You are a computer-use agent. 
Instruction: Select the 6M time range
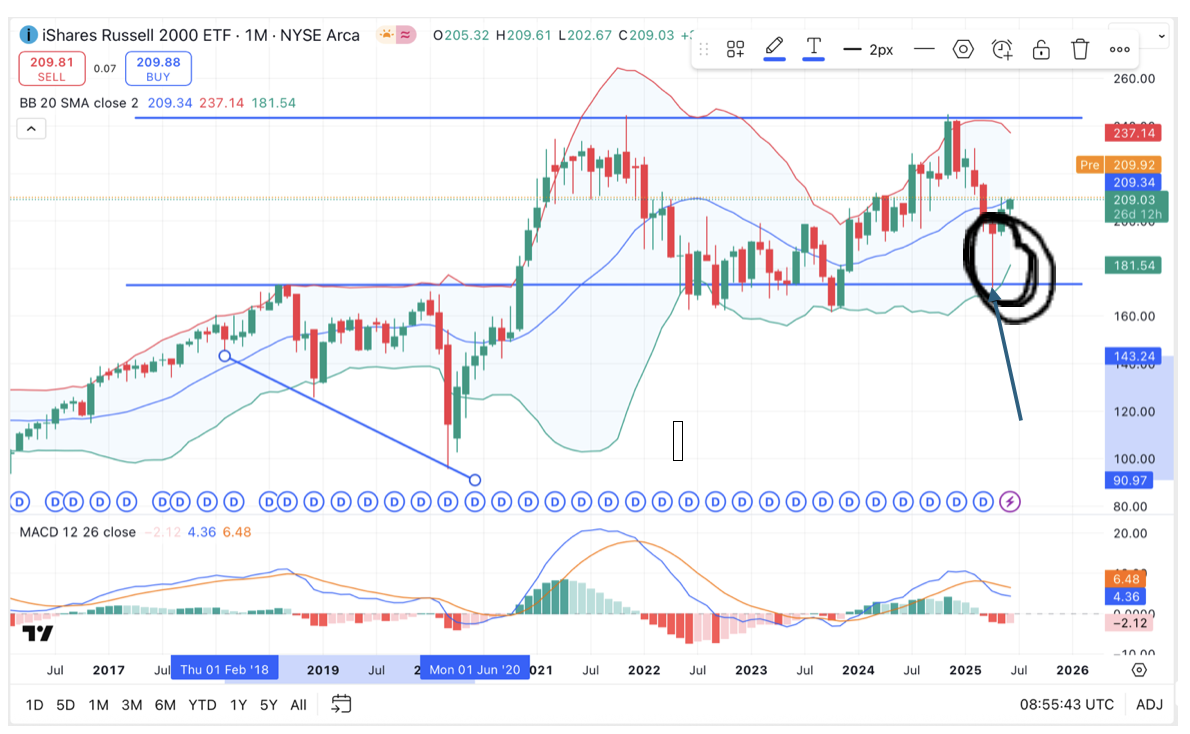[165, 705]
